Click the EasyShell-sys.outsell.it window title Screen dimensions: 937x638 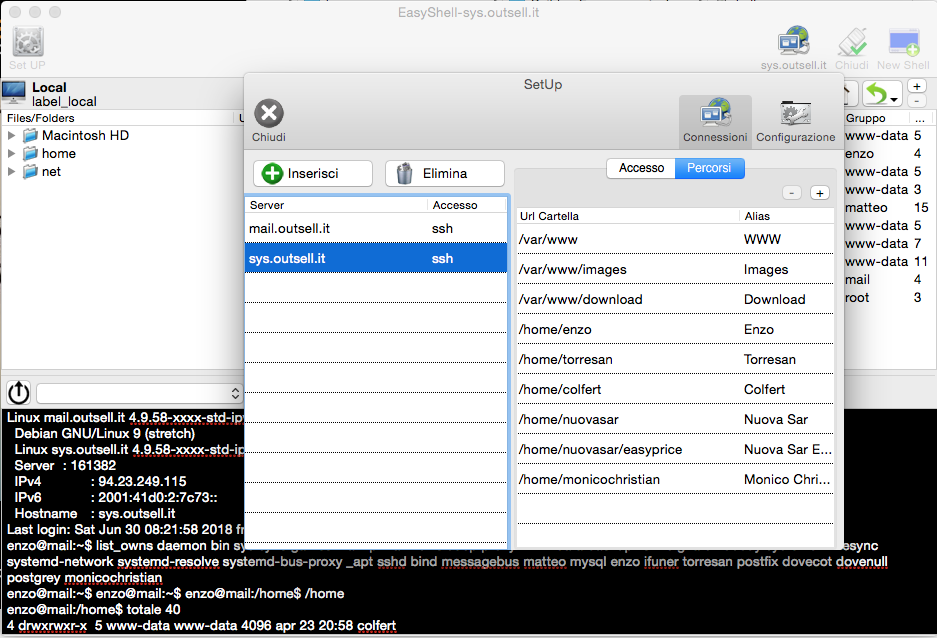point(468,13)
